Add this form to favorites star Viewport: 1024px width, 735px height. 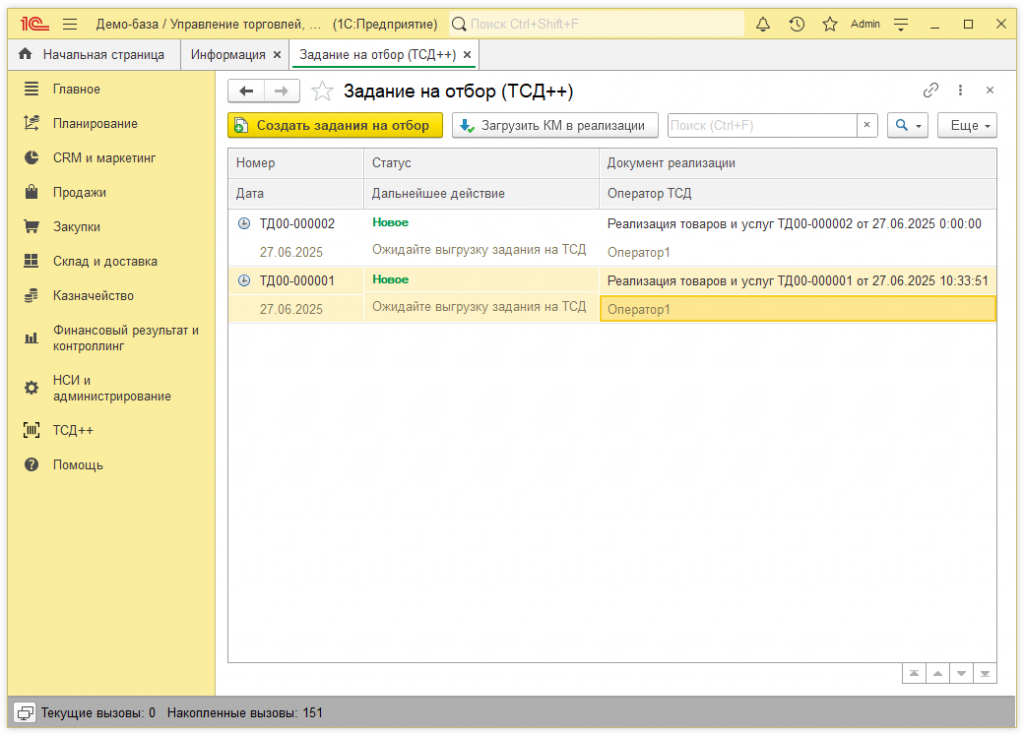click(x=322, y=91)
